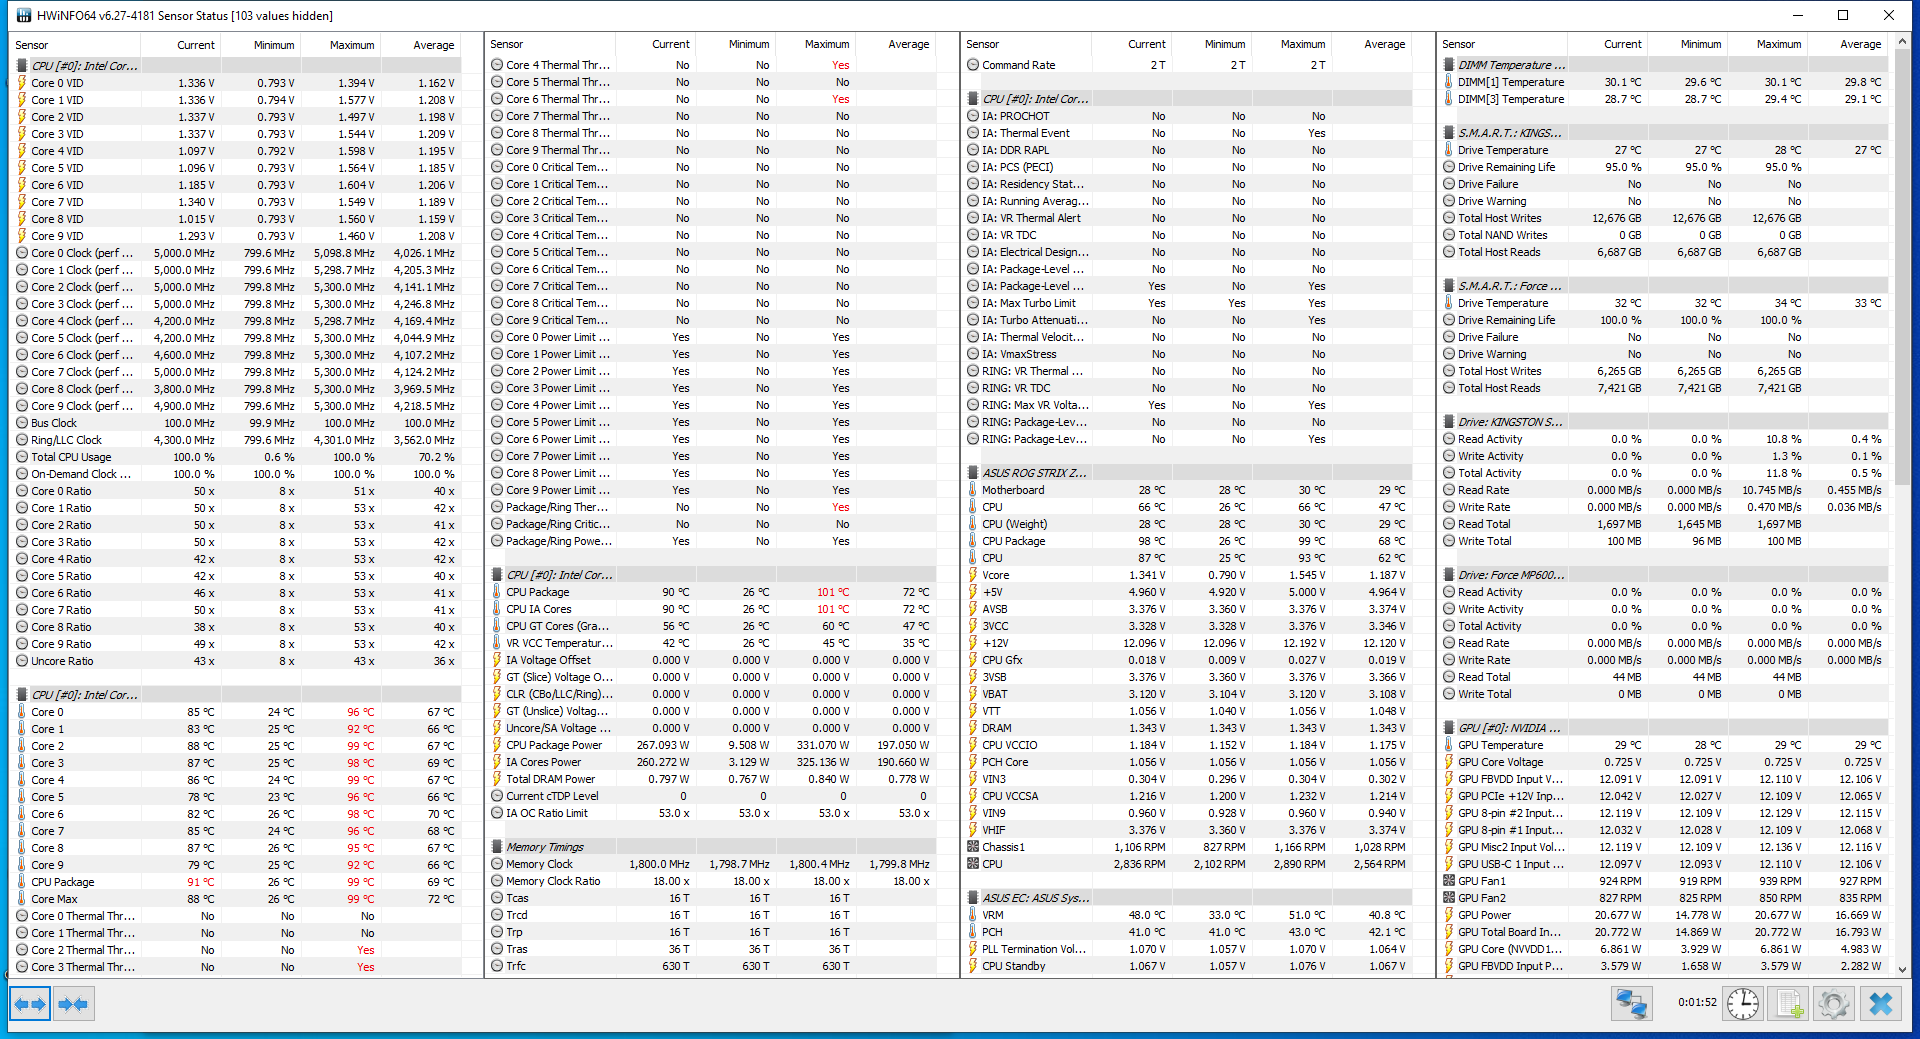Click the thermometer icon beside VRM
The height and width of the screenshot is (1039, 1920).
973,915
